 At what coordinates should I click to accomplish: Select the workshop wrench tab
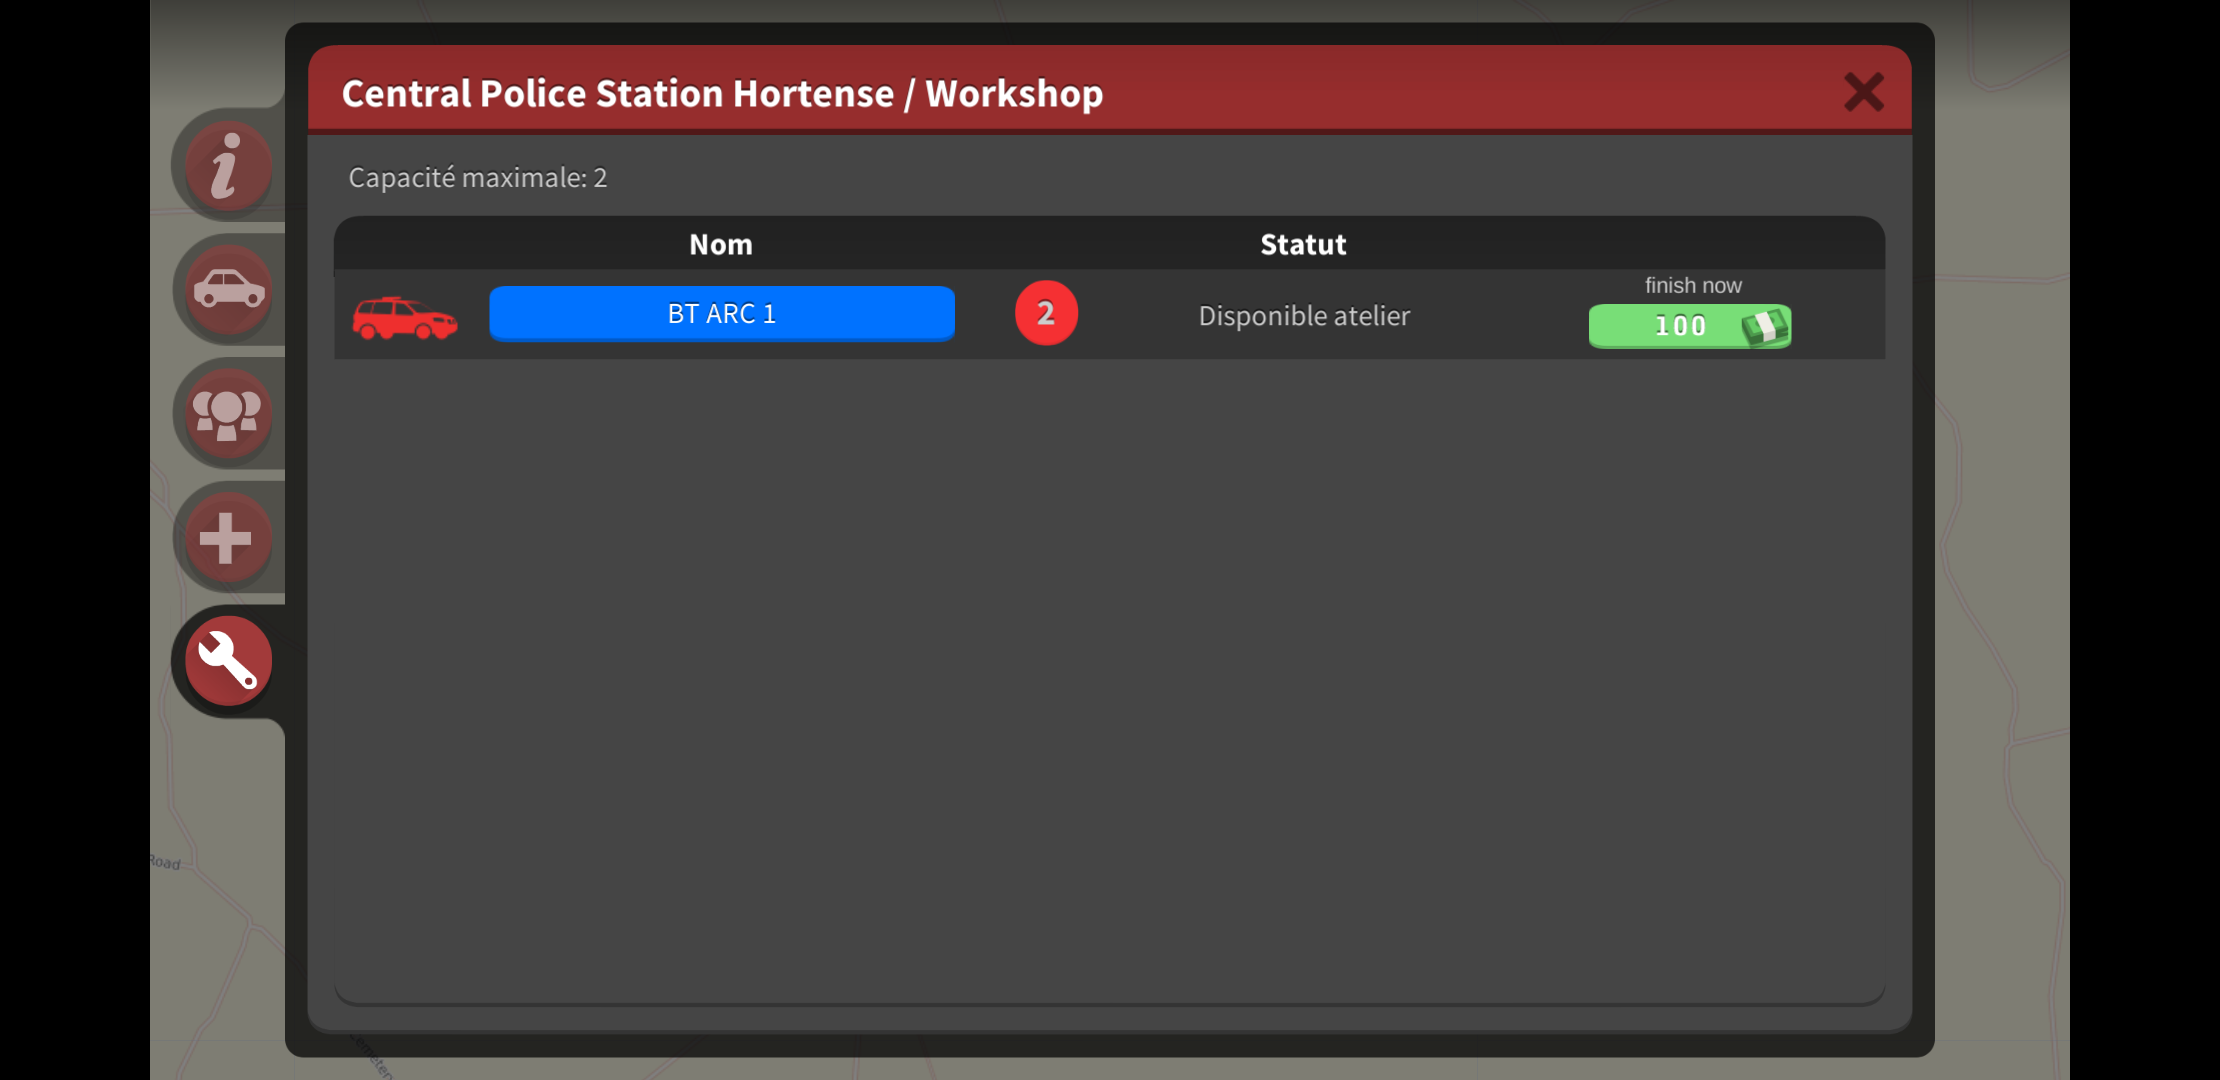click(x=228, y=661)
